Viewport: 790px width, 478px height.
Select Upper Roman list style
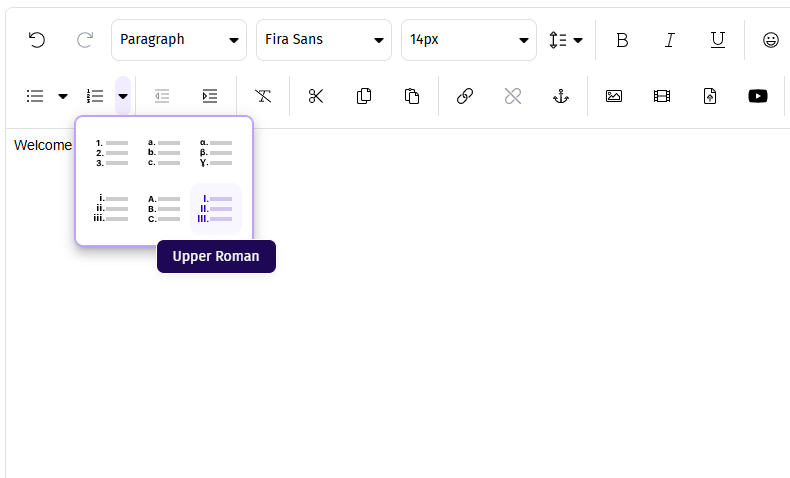click(216, 208)
